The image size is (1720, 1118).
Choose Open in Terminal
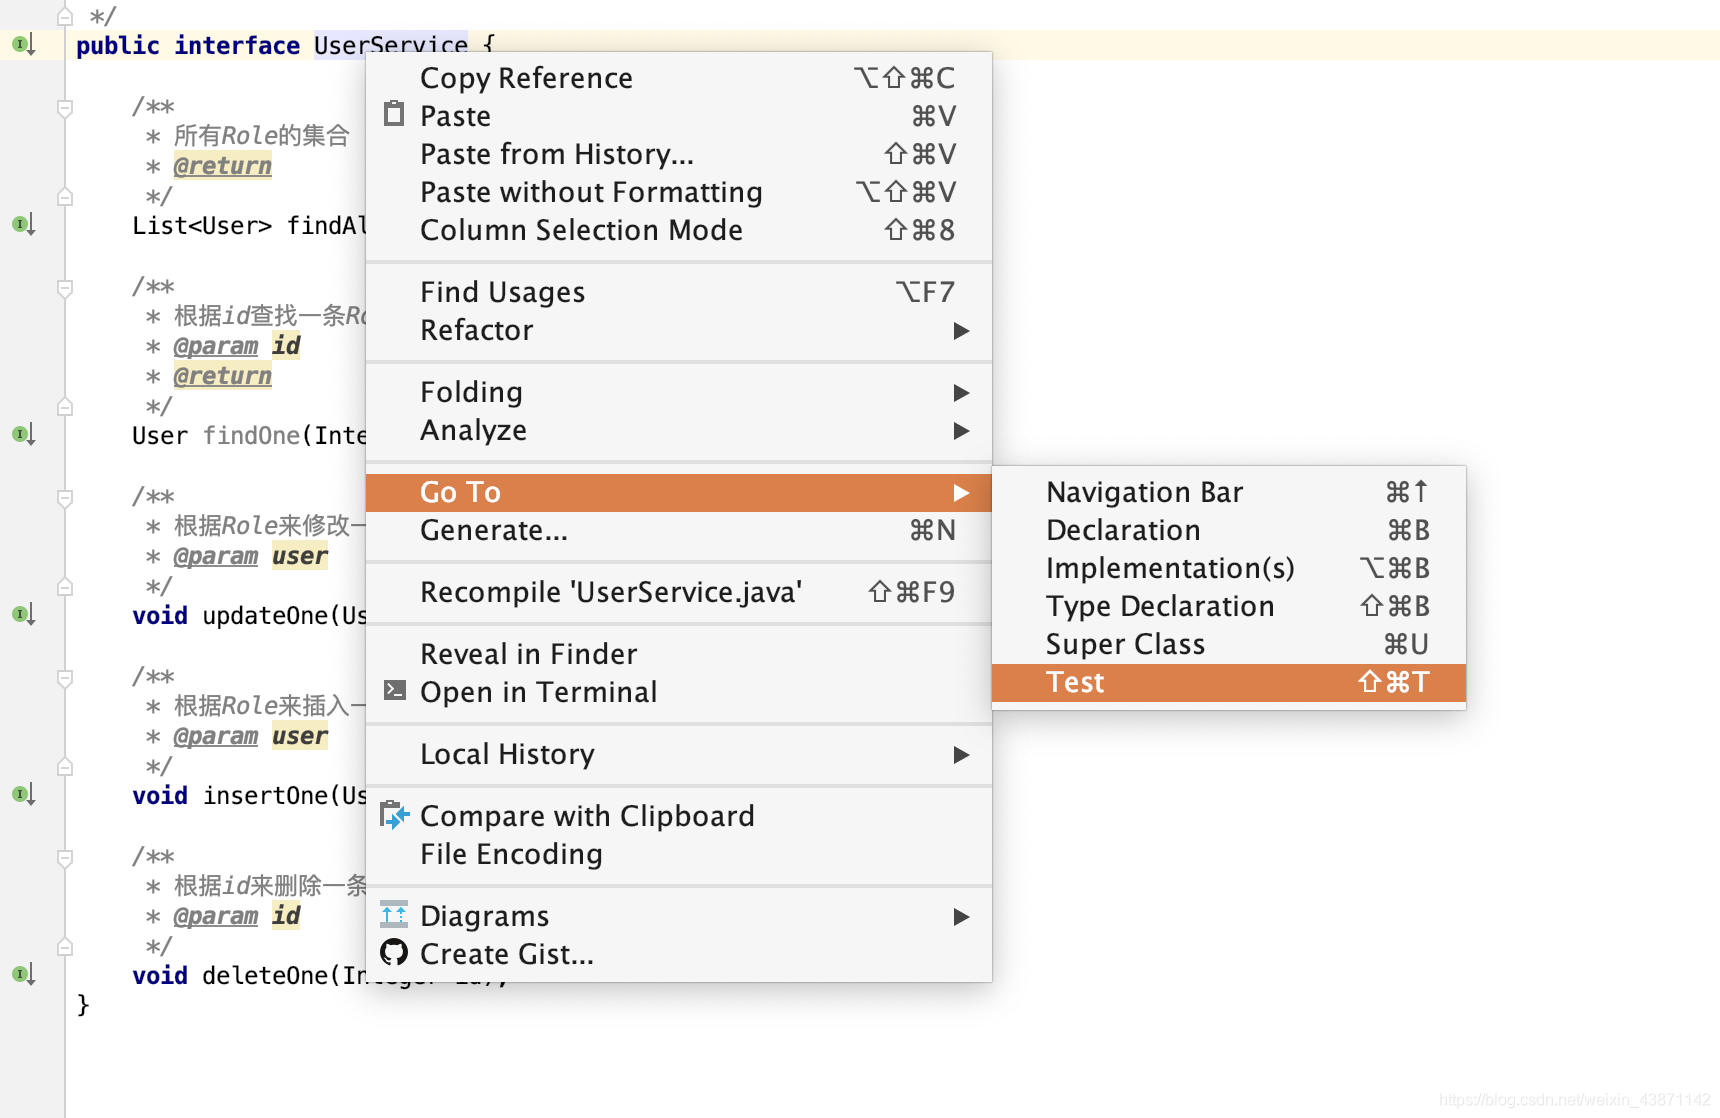[x=679, y=692]
